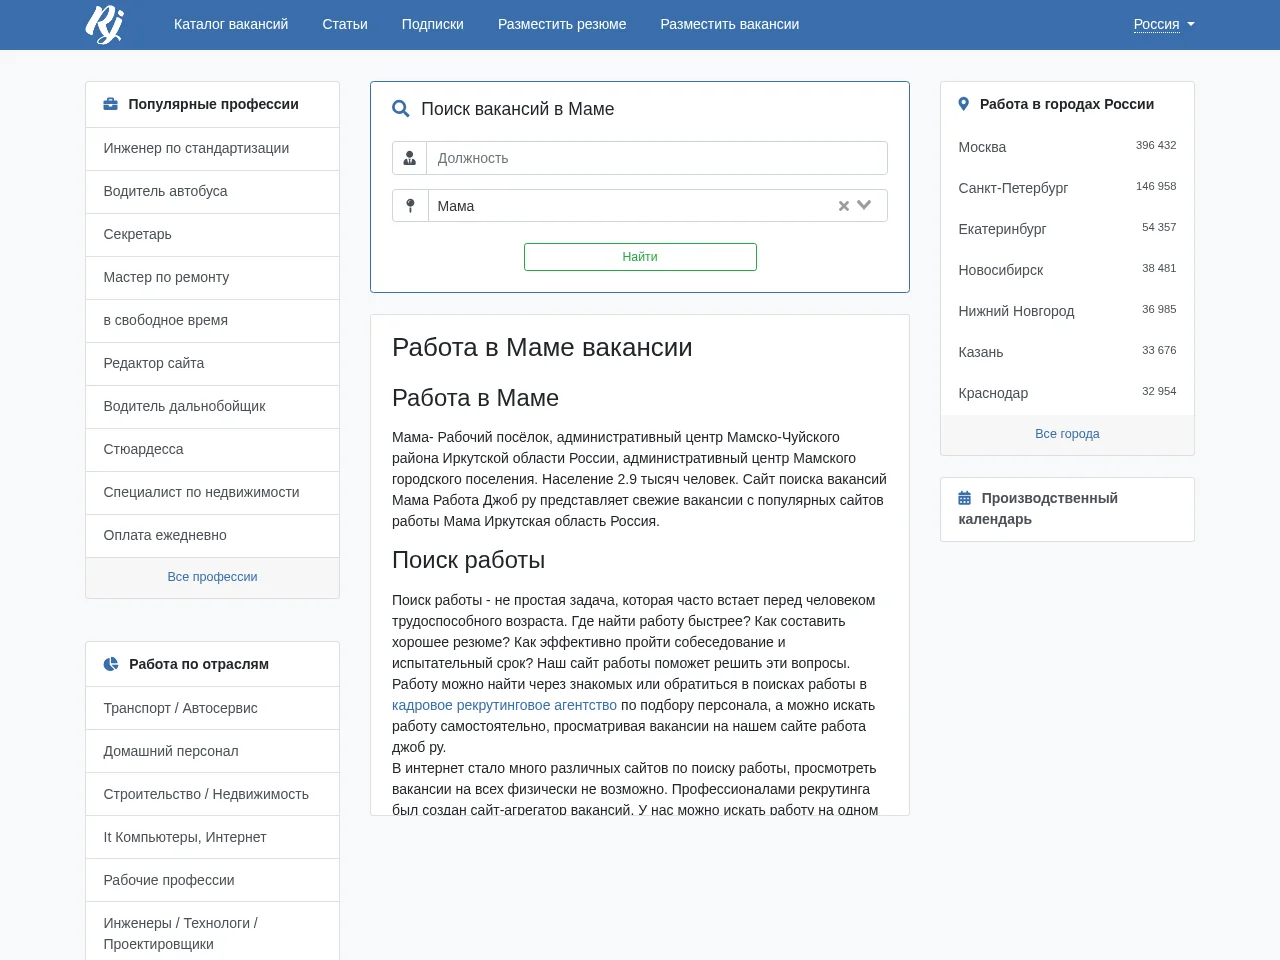Select Разместить резюме in navigation
This screenshot has height=960, width=1280.
[x=562, y=24]
